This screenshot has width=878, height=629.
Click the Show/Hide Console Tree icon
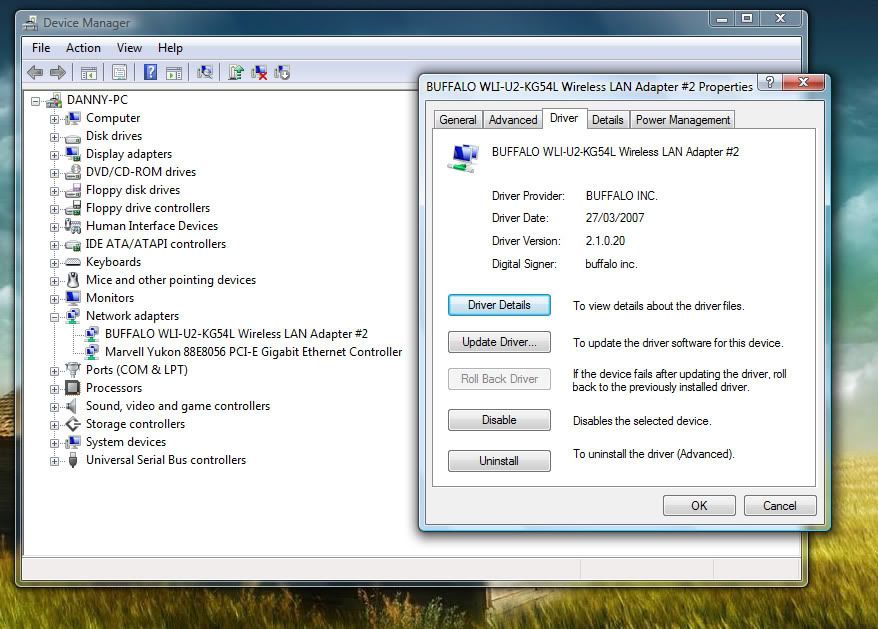89,72
